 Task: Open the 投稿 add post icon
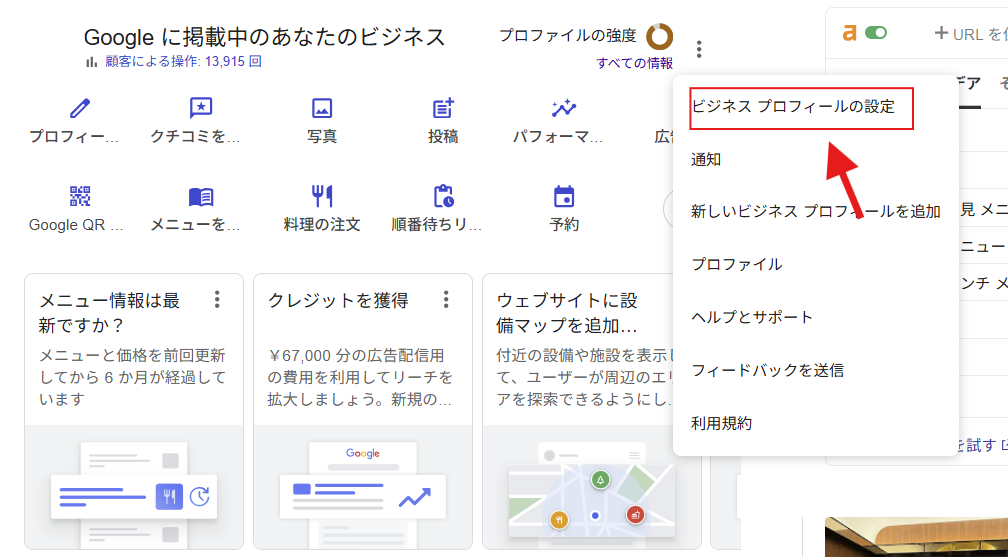(x=443, y=109)
